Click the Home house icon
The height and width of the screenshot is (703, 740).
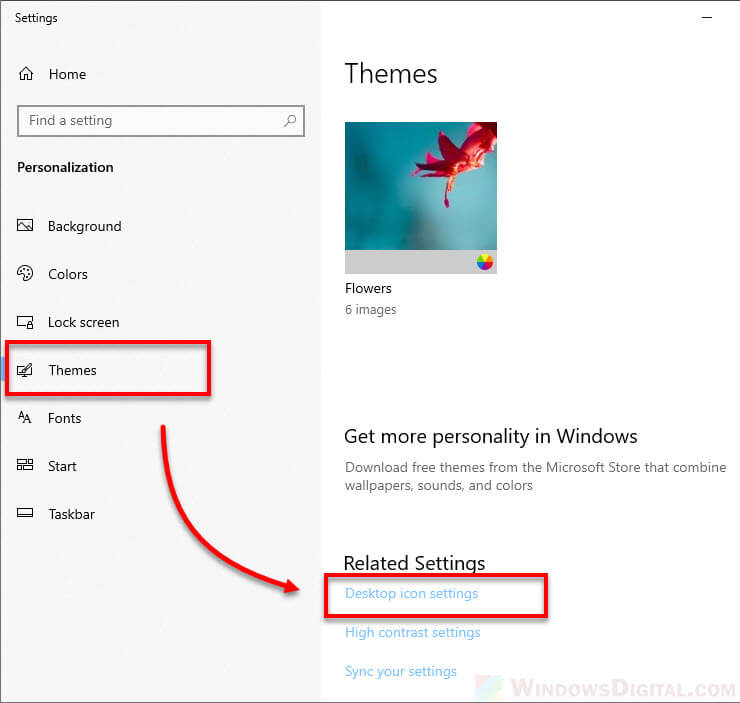[26, 74]
